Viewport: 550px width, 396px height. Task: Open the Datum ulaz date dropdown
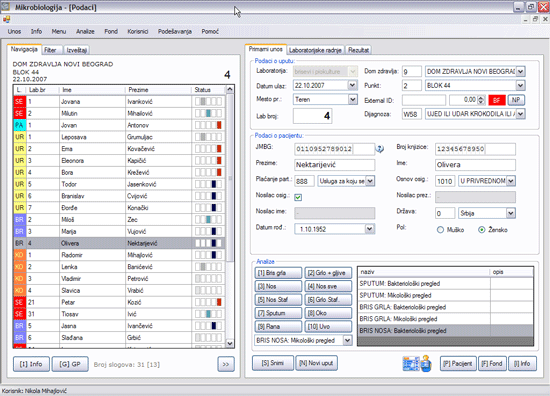[352, 85]
